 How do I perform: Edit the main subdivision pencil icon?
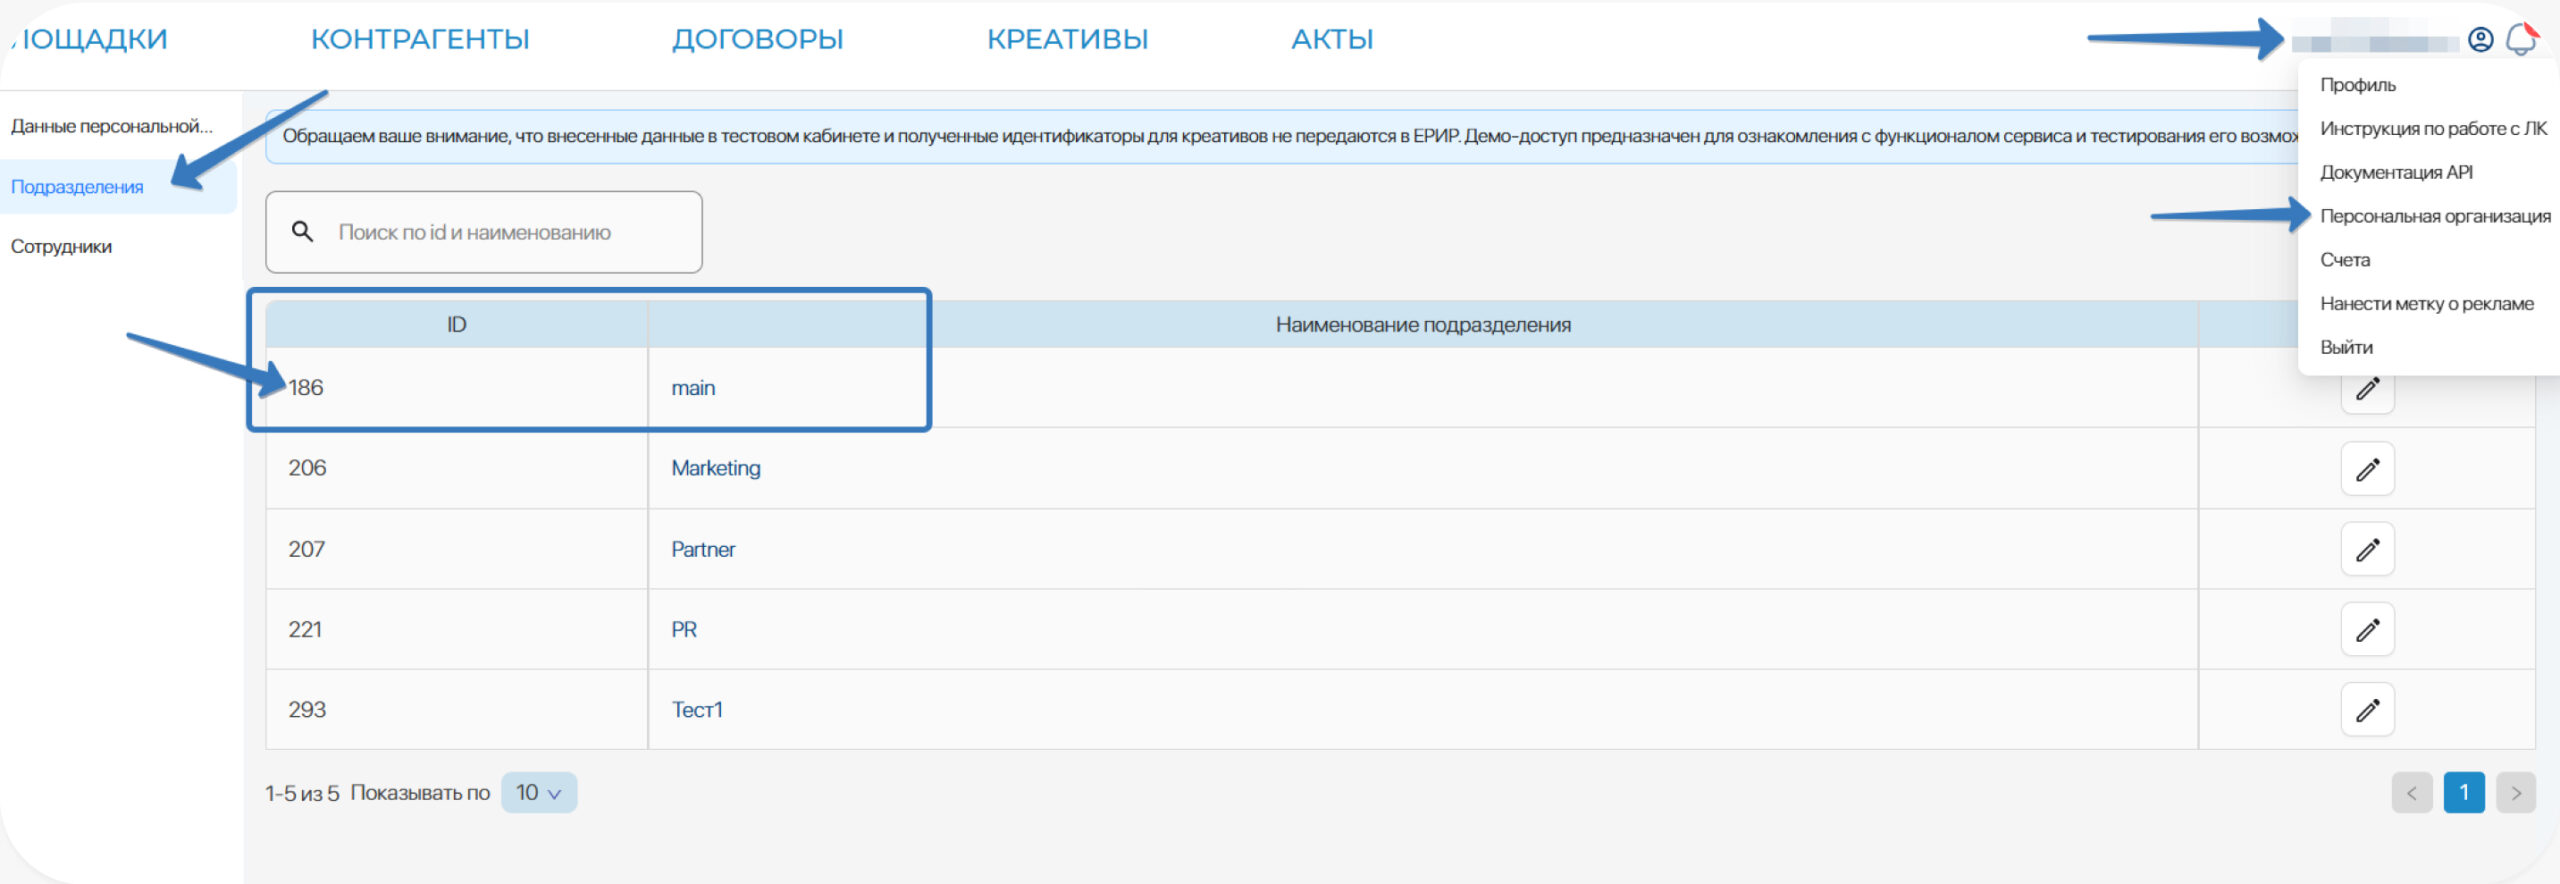pyautogui.click(x=2367, y=392)
